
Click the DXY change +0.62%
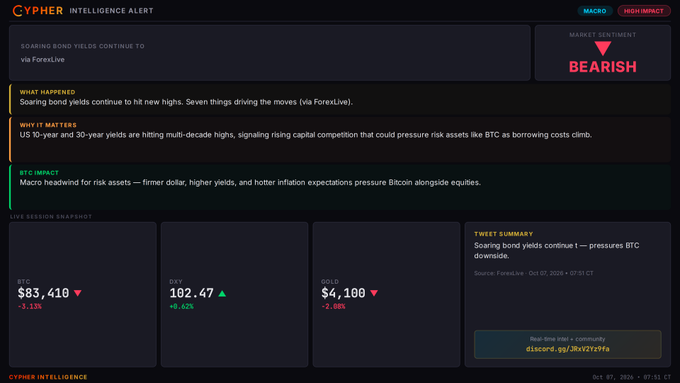[x=181, y=306]
